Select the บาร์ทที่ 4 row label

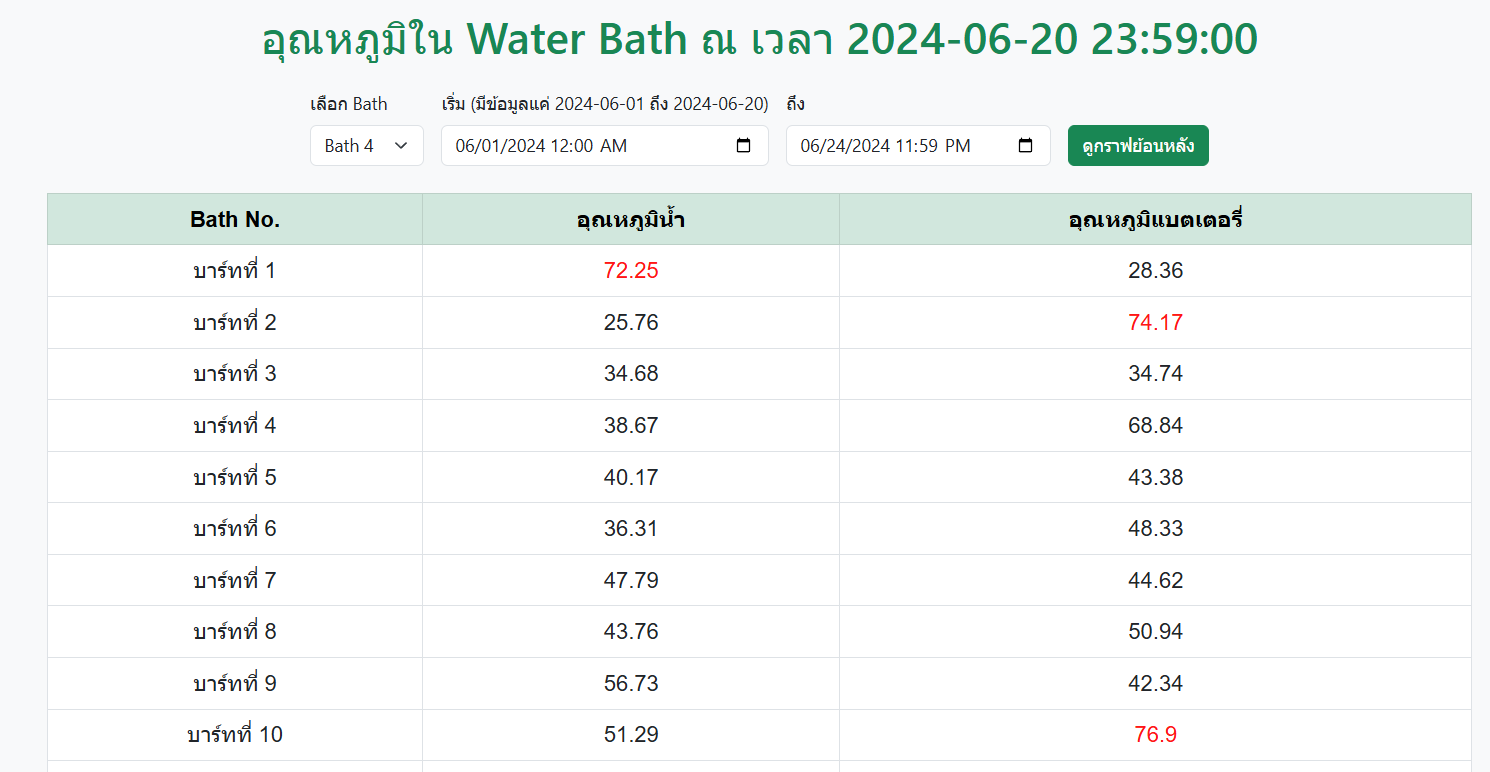click(x=235, y=426)
